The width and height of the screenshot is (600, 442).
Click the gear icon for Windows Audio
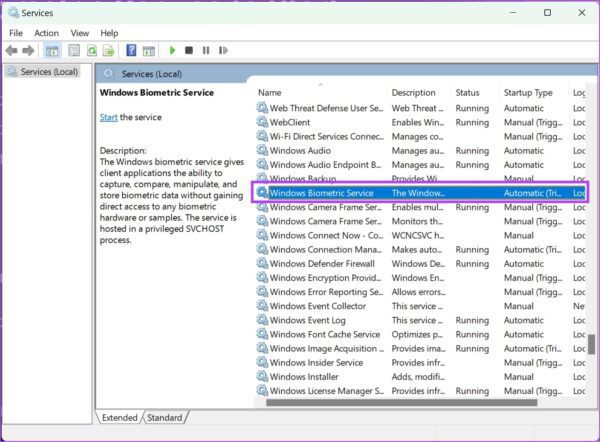coord(262,150)
